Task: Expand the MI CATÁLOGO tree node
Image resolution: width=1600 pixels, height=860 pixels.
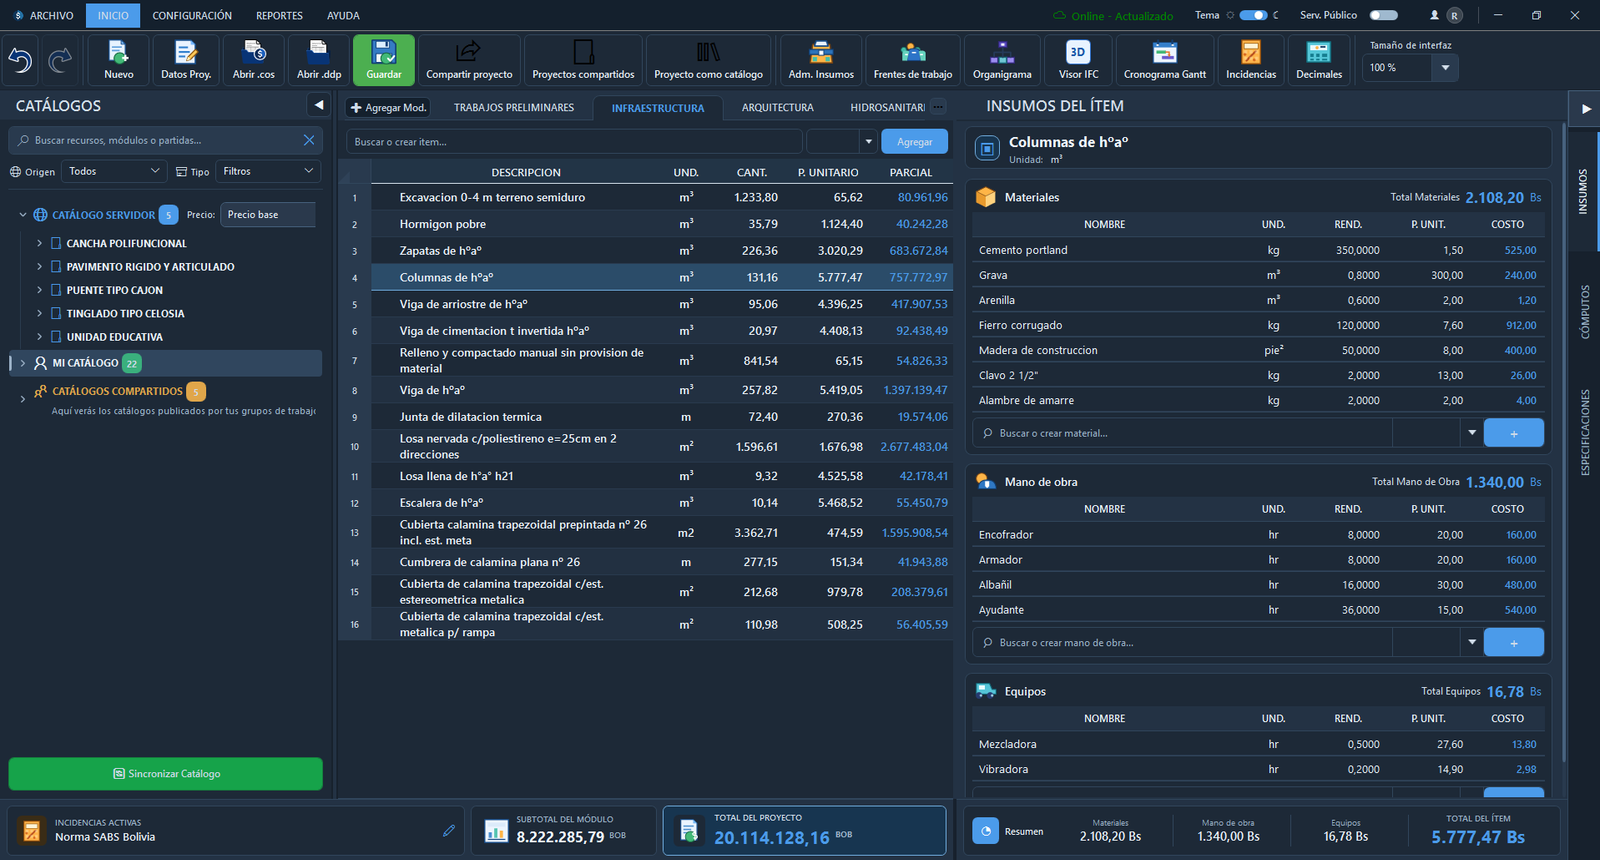Action: pyautogui.click(x=23, y=363)
